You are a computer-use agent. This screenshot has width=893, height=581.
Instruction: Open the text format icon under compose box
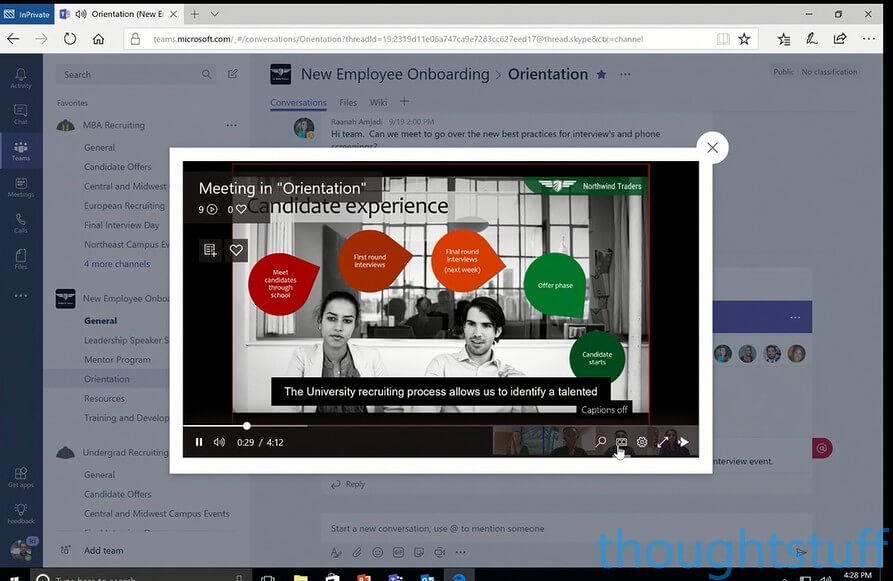[336, 552]
